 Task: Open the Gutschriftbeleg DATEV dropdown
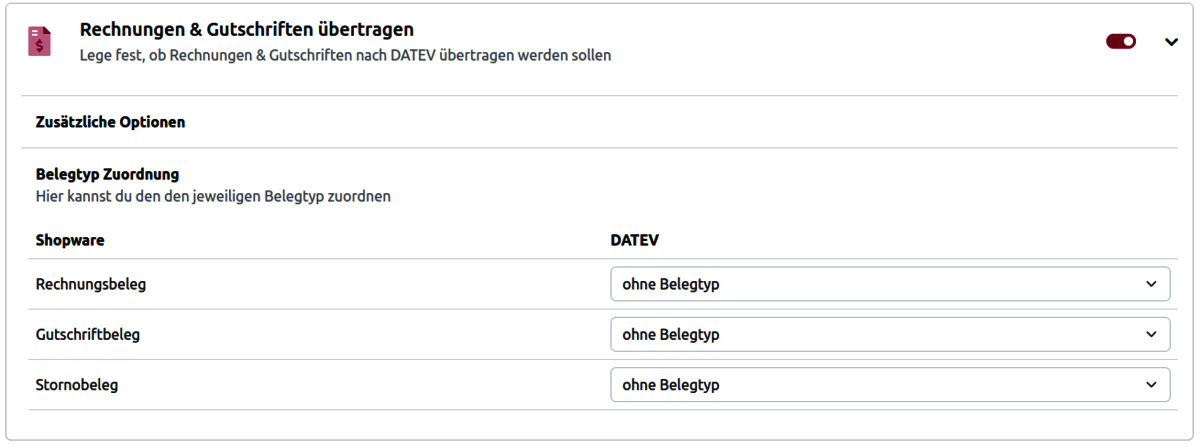click(x=890, y=334)
